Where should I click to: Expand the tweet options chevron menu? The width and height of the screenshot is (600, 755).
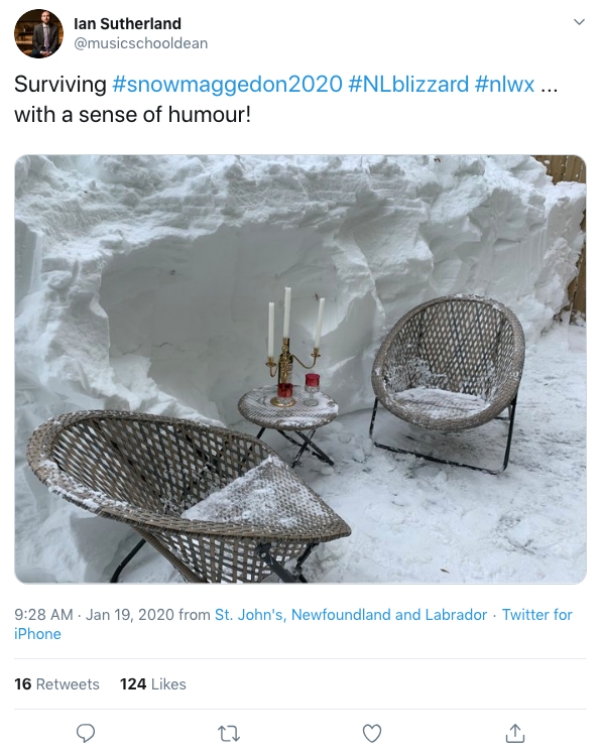coord(580,22)
